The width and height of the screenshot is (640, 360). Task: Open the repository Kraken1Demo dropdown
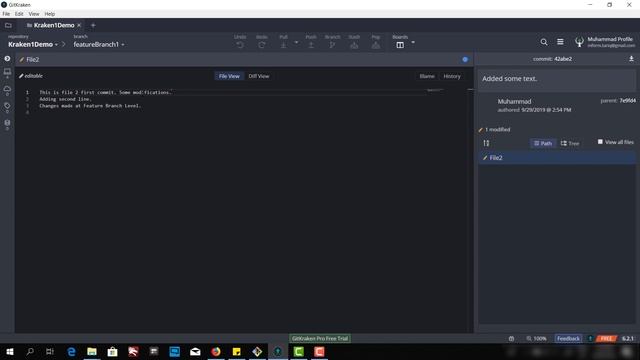[33, 44]
